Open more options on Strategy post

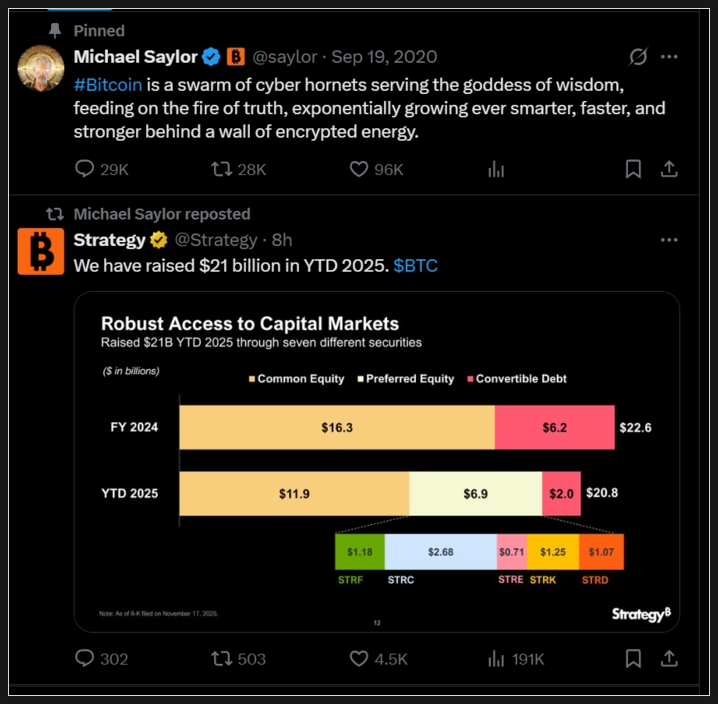[x=670, y=240]
